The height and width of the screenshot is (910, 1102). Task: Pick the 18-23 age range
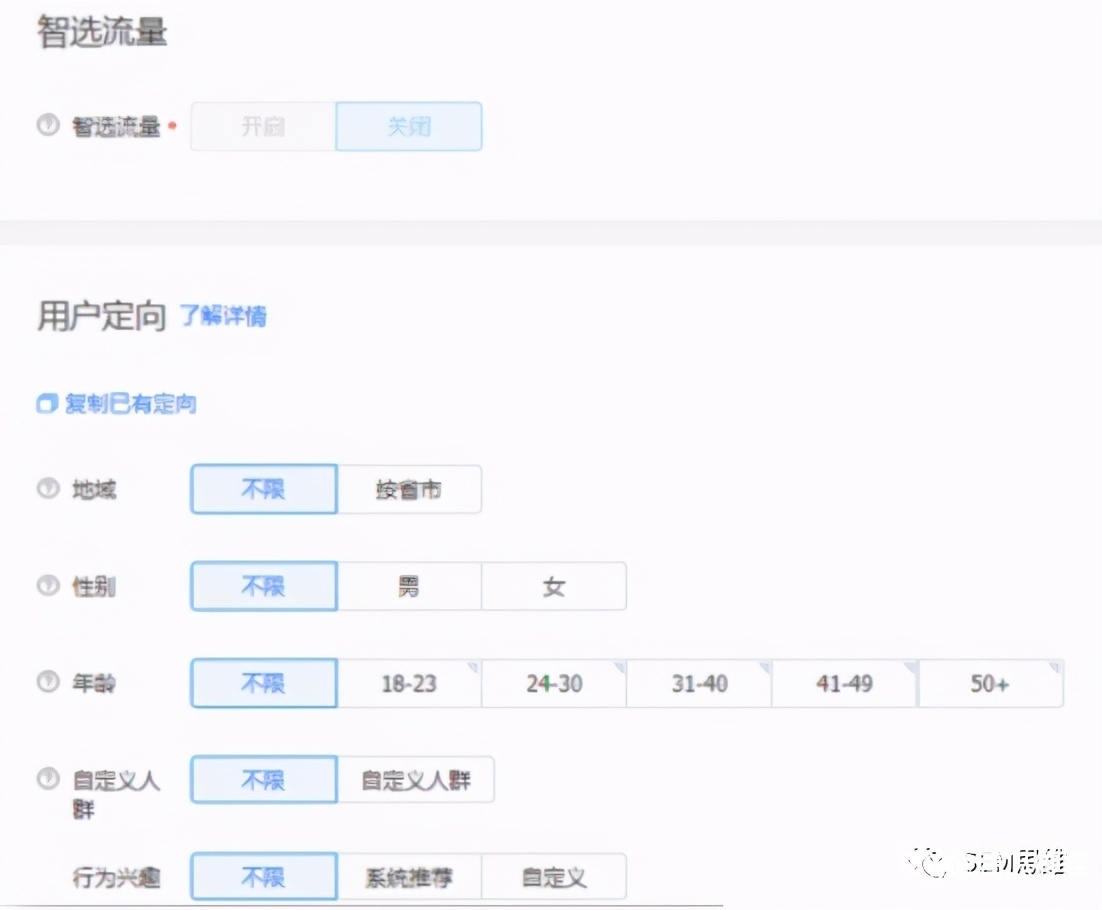pyautogui.click(x=409, y=683)
